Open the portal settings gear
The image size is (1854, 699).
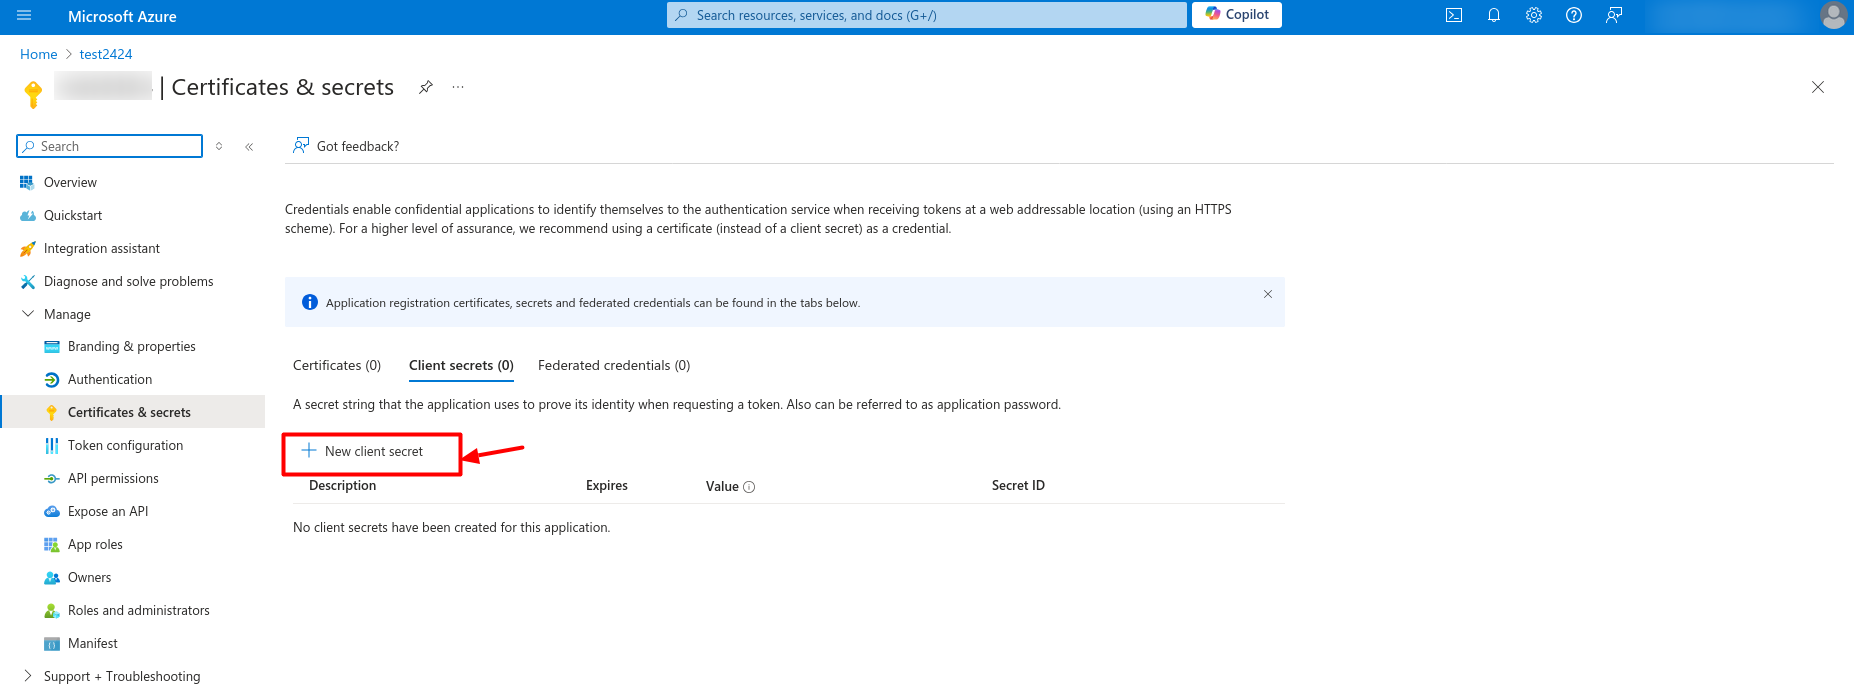click(x=1534, y=16)
